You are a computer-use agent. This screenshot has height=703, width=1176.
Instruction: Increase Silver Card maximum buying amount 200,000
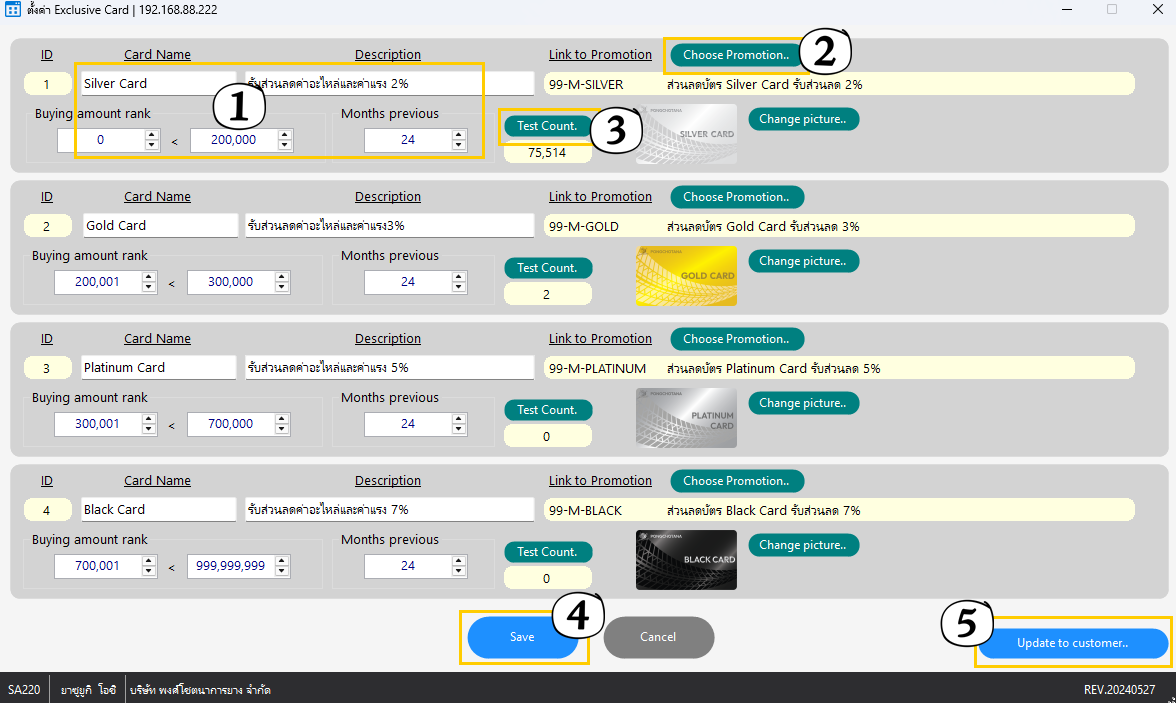click(284, 135)
